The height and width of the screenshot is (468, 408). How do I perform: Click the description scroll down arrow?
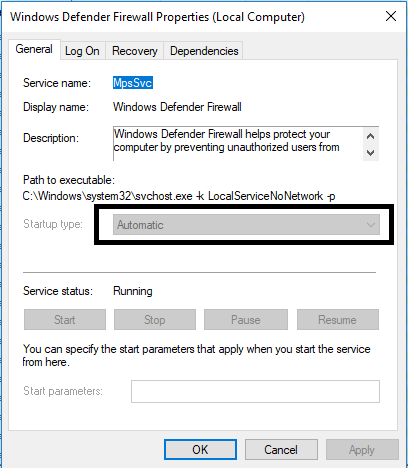tap(370, 153)
